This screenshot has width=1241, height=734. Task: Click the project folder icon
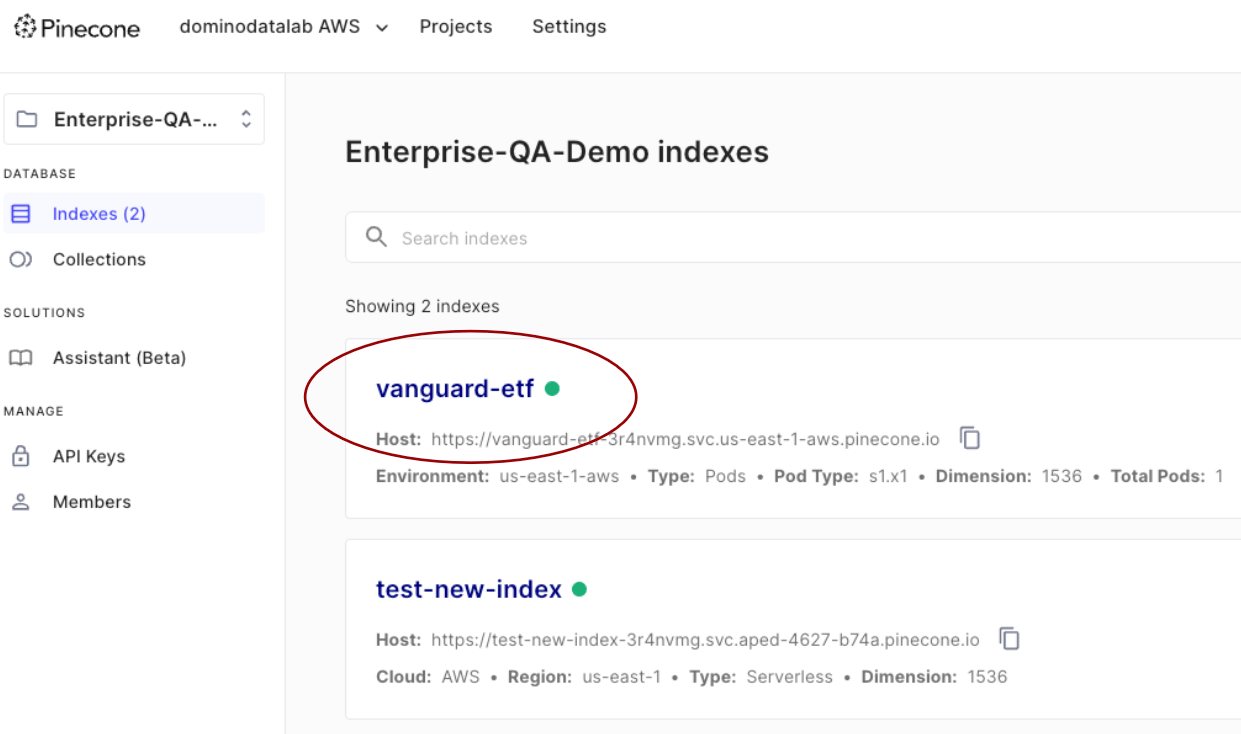(27, 119)
